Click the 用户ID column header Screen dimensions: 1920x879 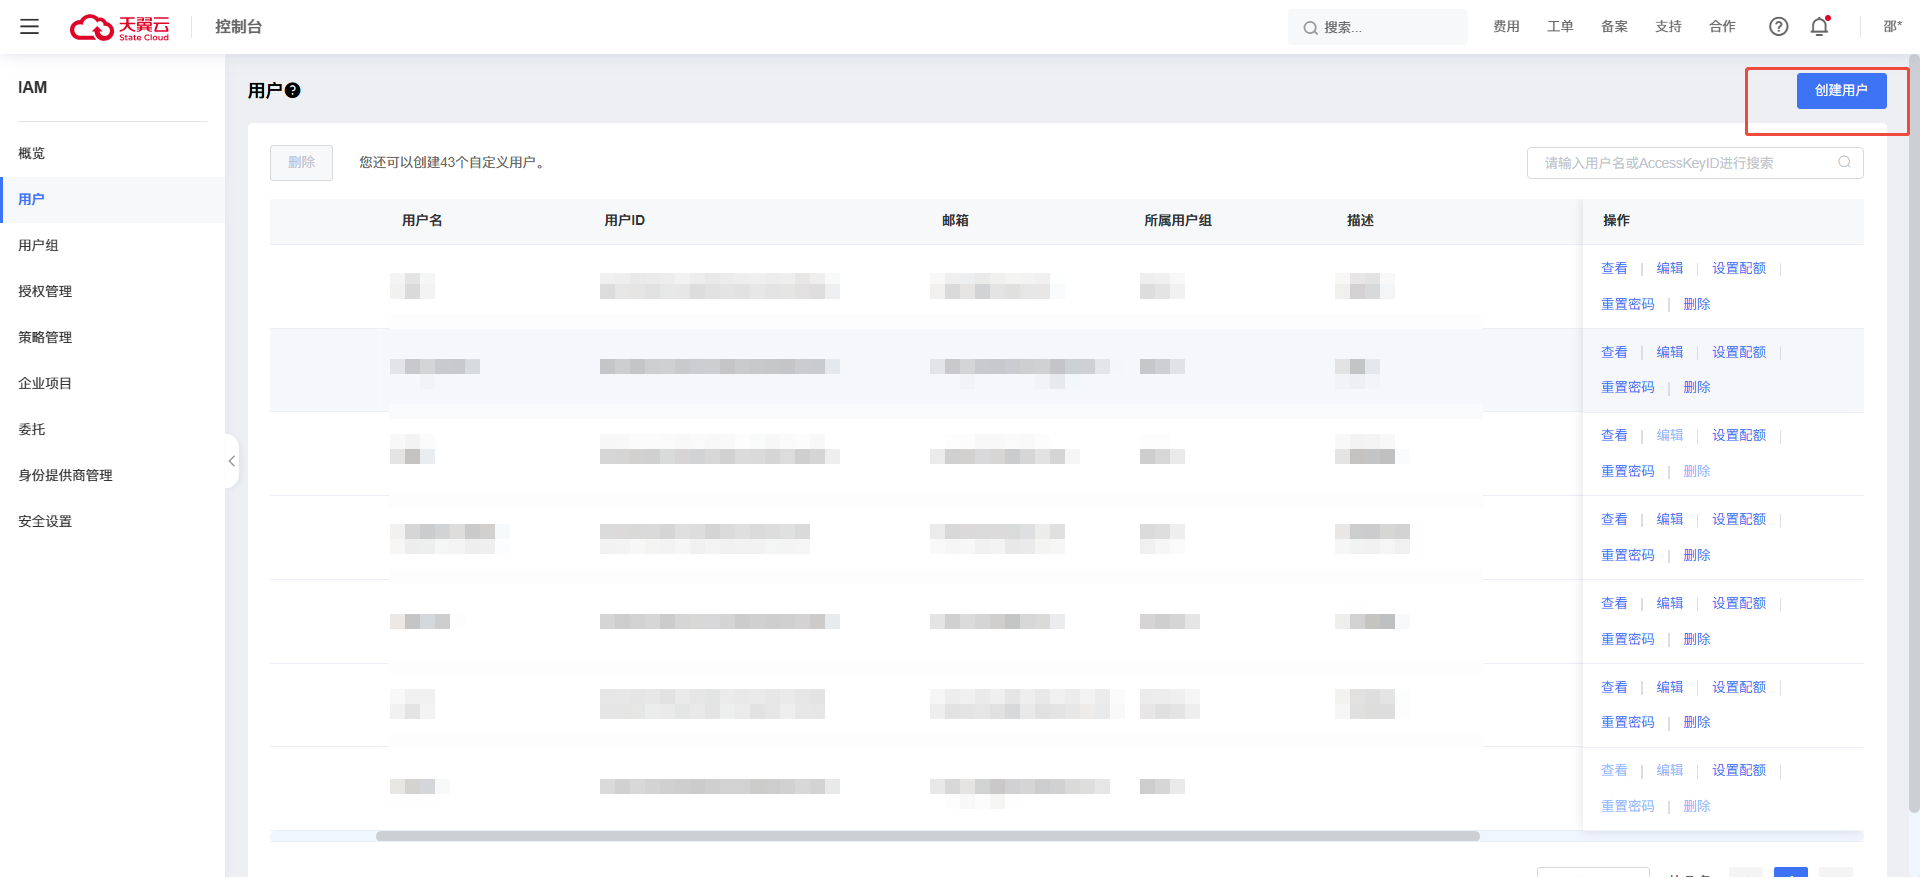(x=624, y=220)
